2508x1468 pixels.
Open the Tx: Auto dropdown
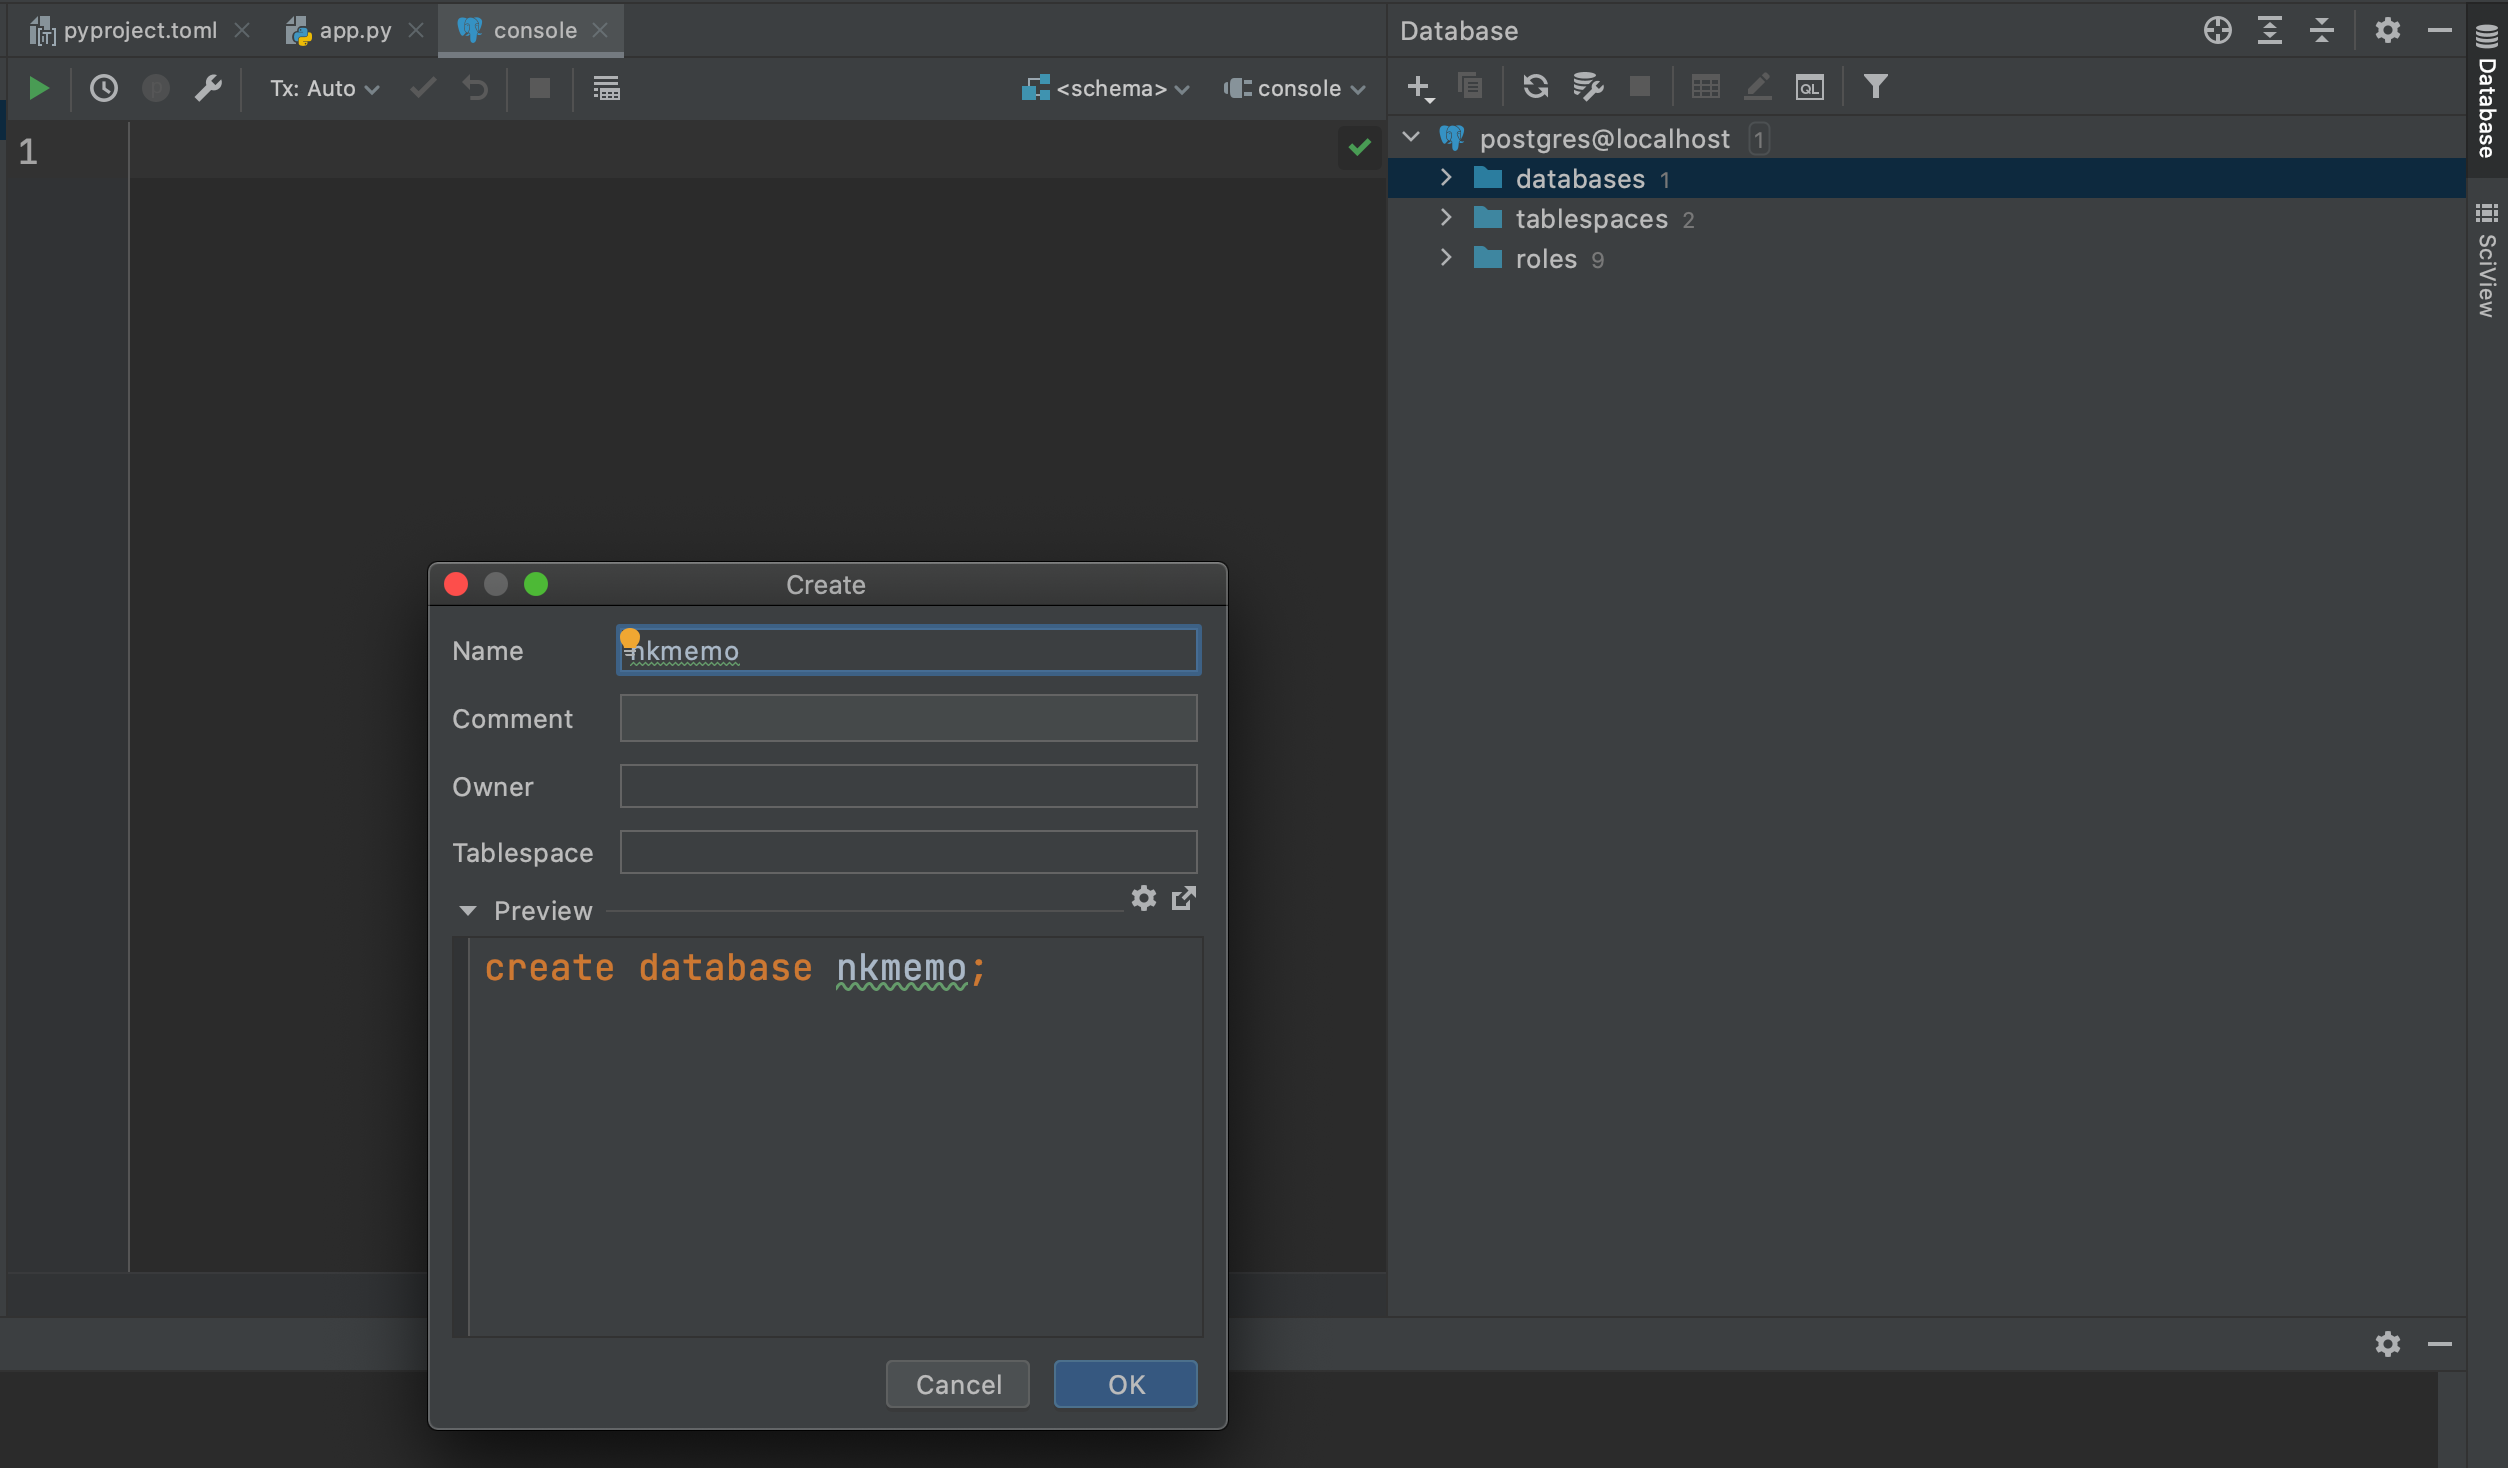324,88
